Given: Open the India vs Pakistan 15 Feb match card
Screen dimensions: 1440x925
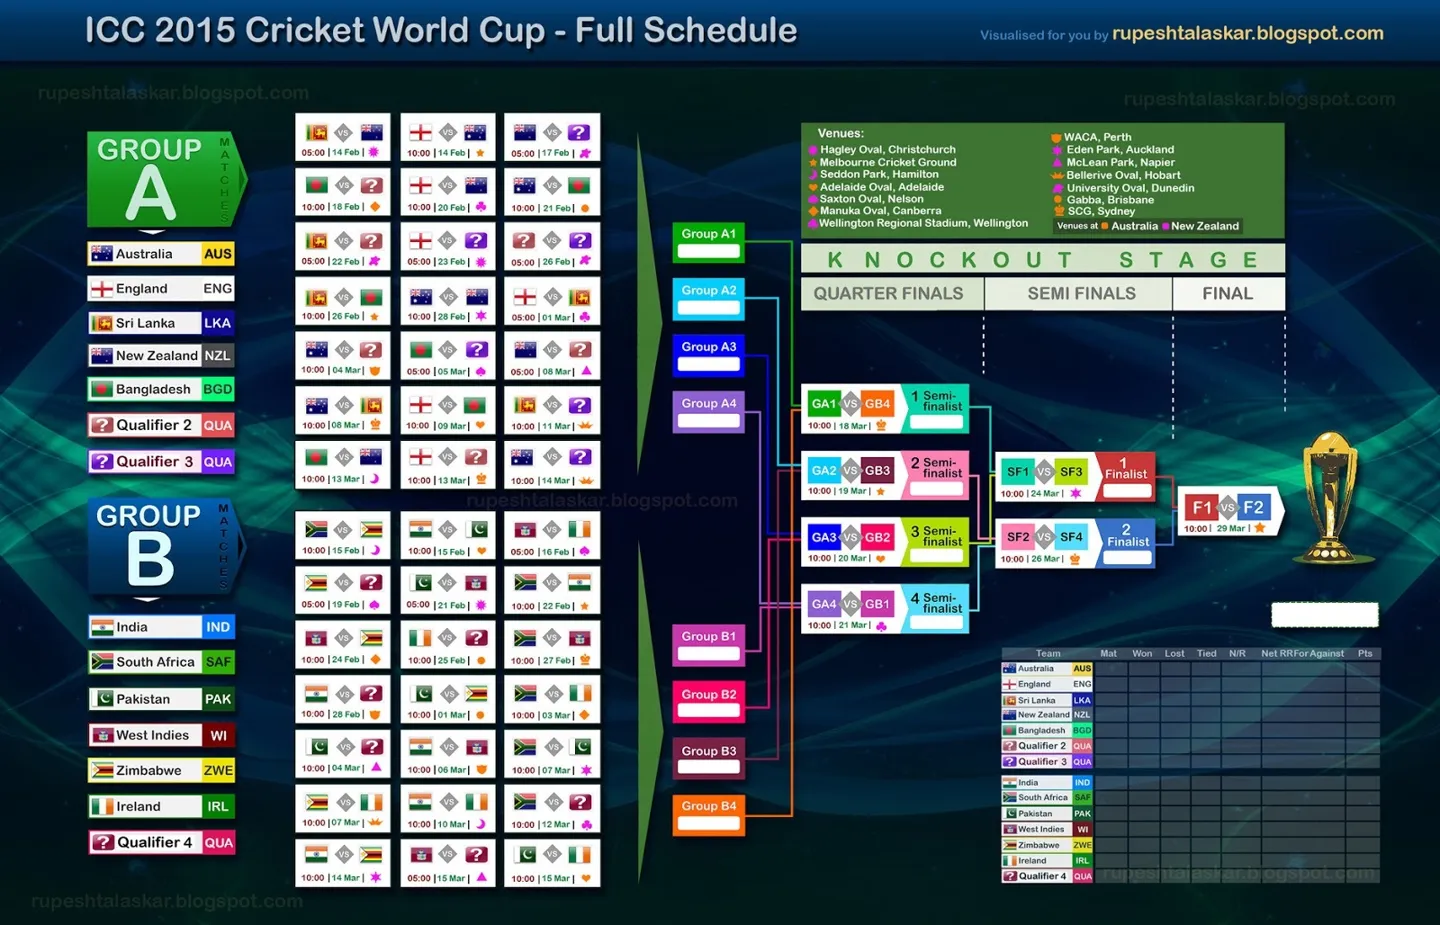Looking at the screenshot, I should point(448,535).
